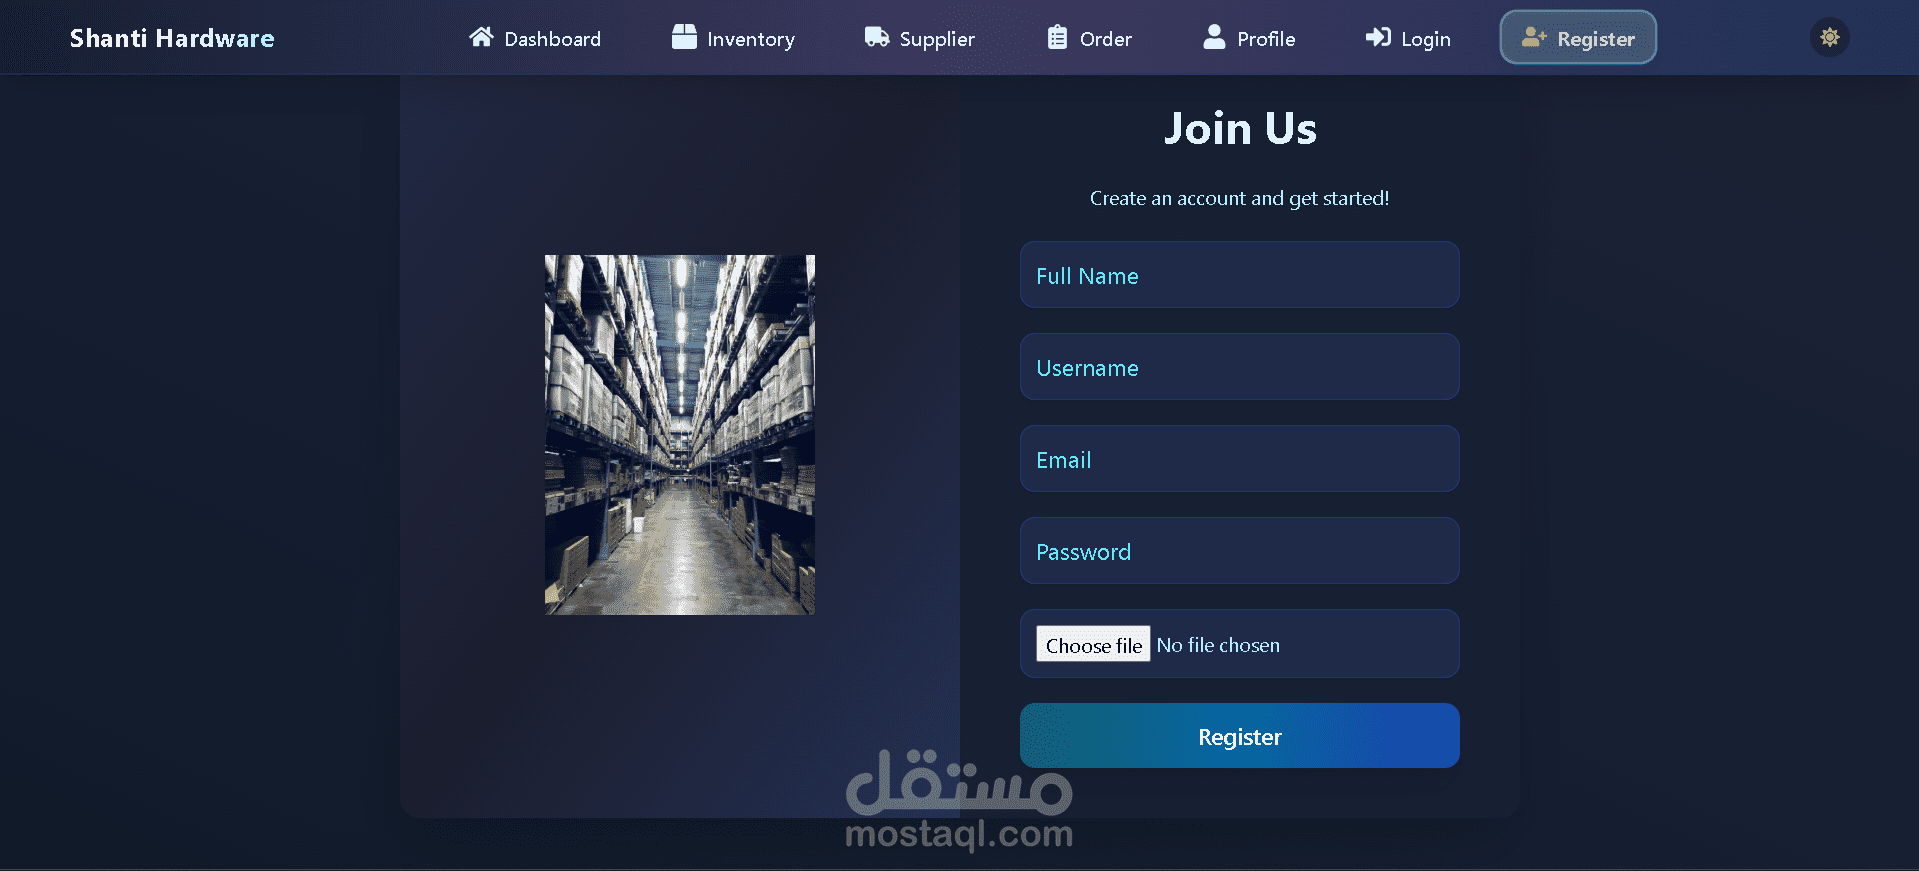The height and width of the screenshot is (871, 1919).
Task: Click the Profile person icon
Action: coord(1214,37)
